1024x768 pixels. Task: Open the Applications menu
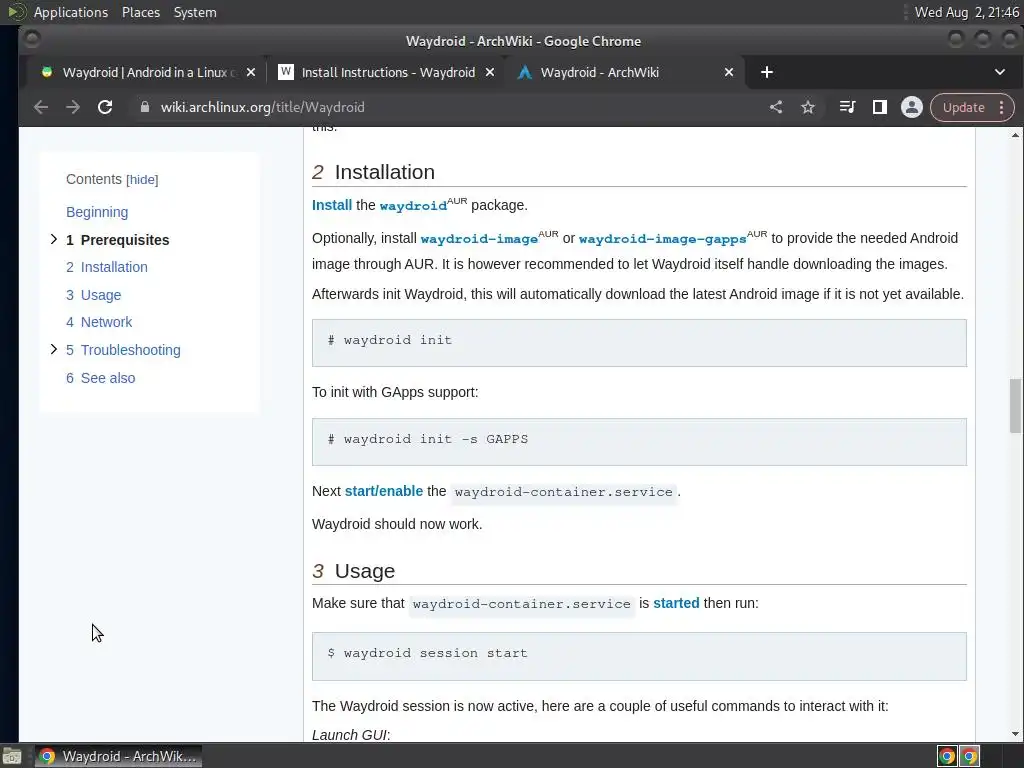pyautogui.click(x=71, y=12)
